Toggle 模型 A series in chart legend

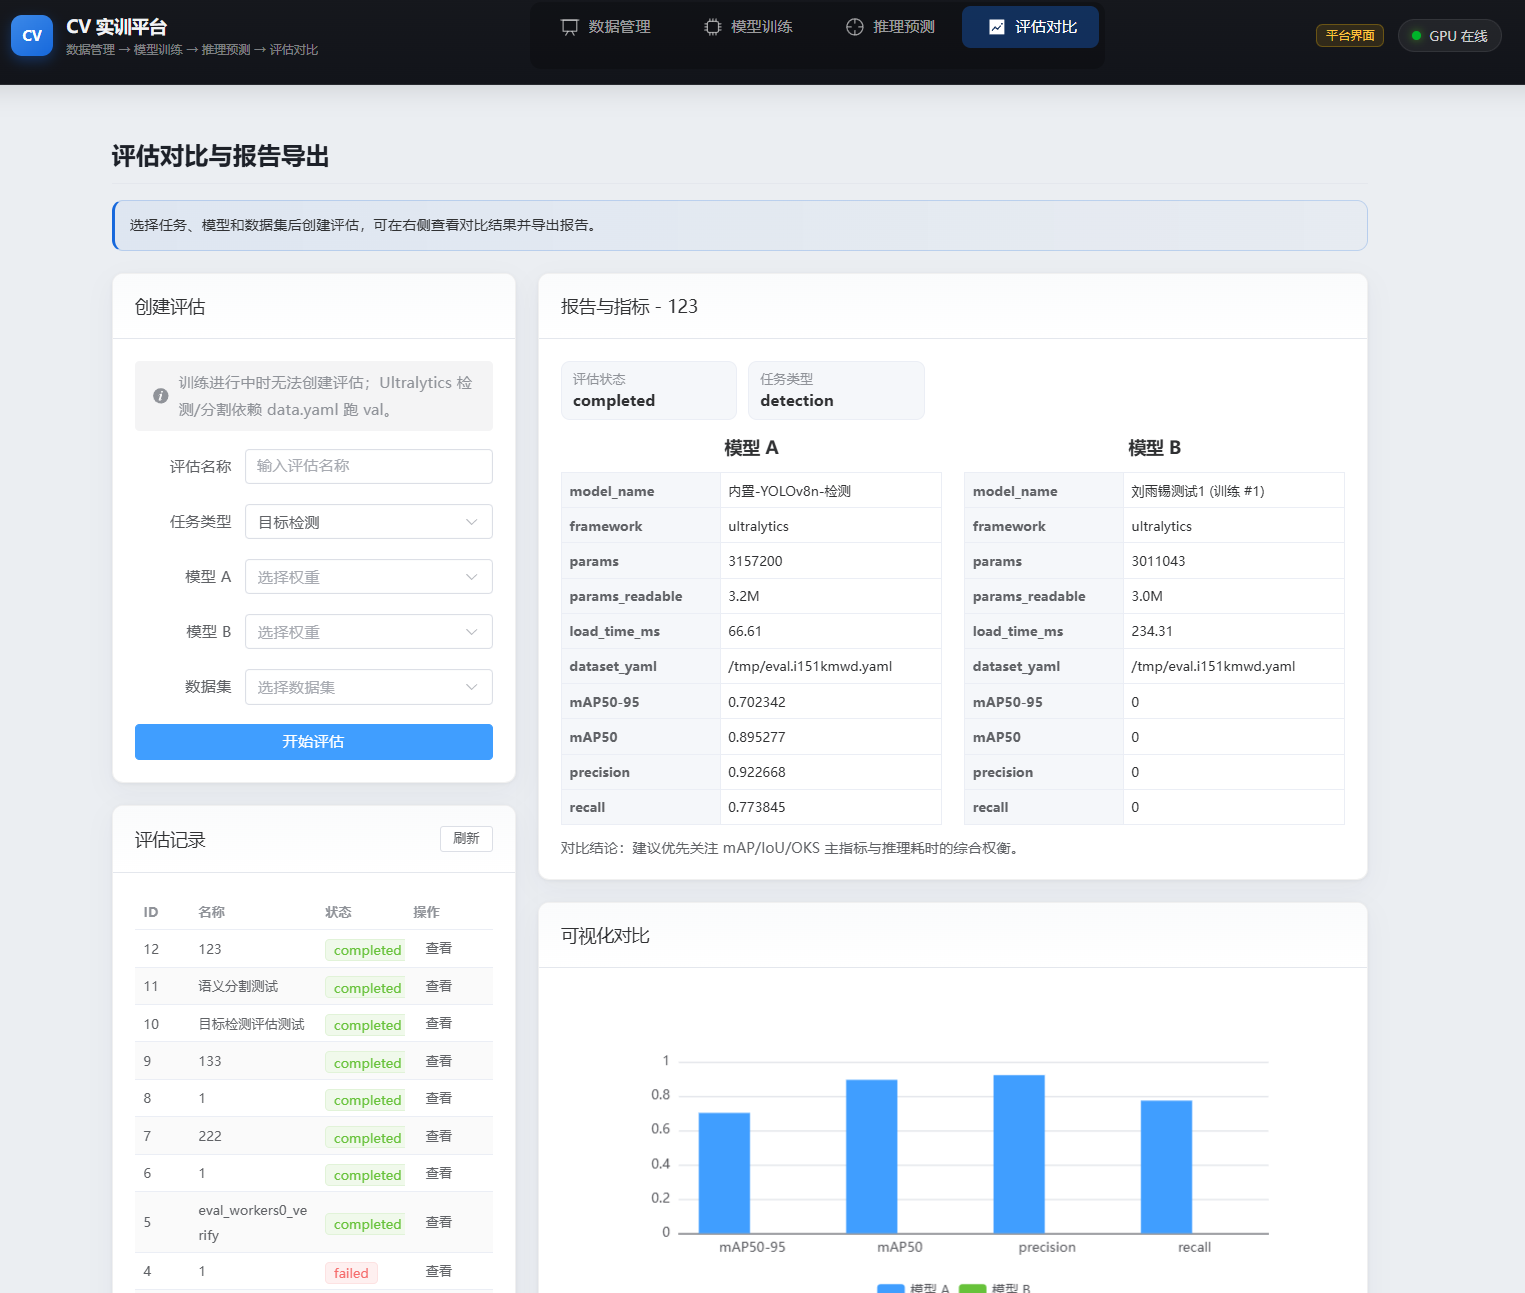(912, 1288)
